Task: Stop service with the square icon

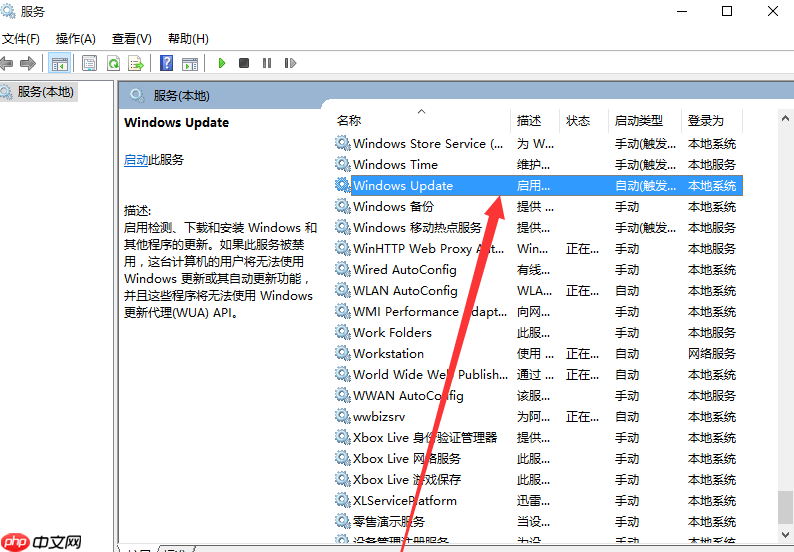Action: click(244, 63)
